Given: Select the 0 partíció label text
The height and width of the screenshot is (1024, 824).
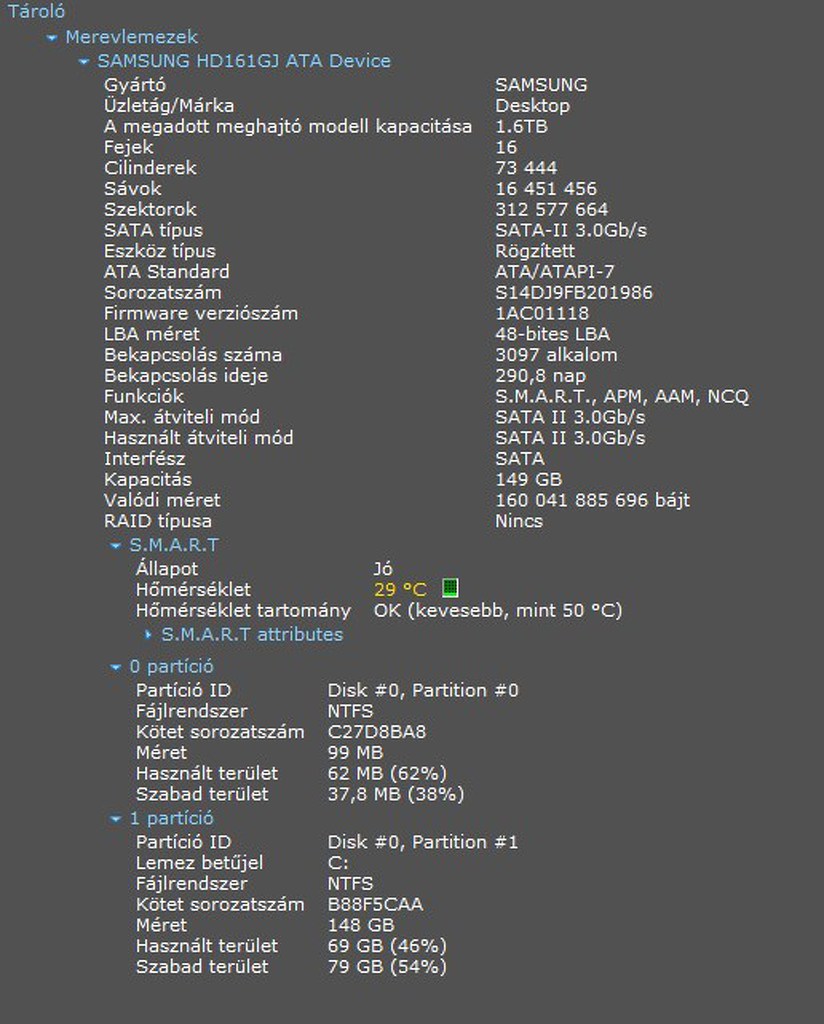Looking at the screenshot, I should tap(171, 666).
